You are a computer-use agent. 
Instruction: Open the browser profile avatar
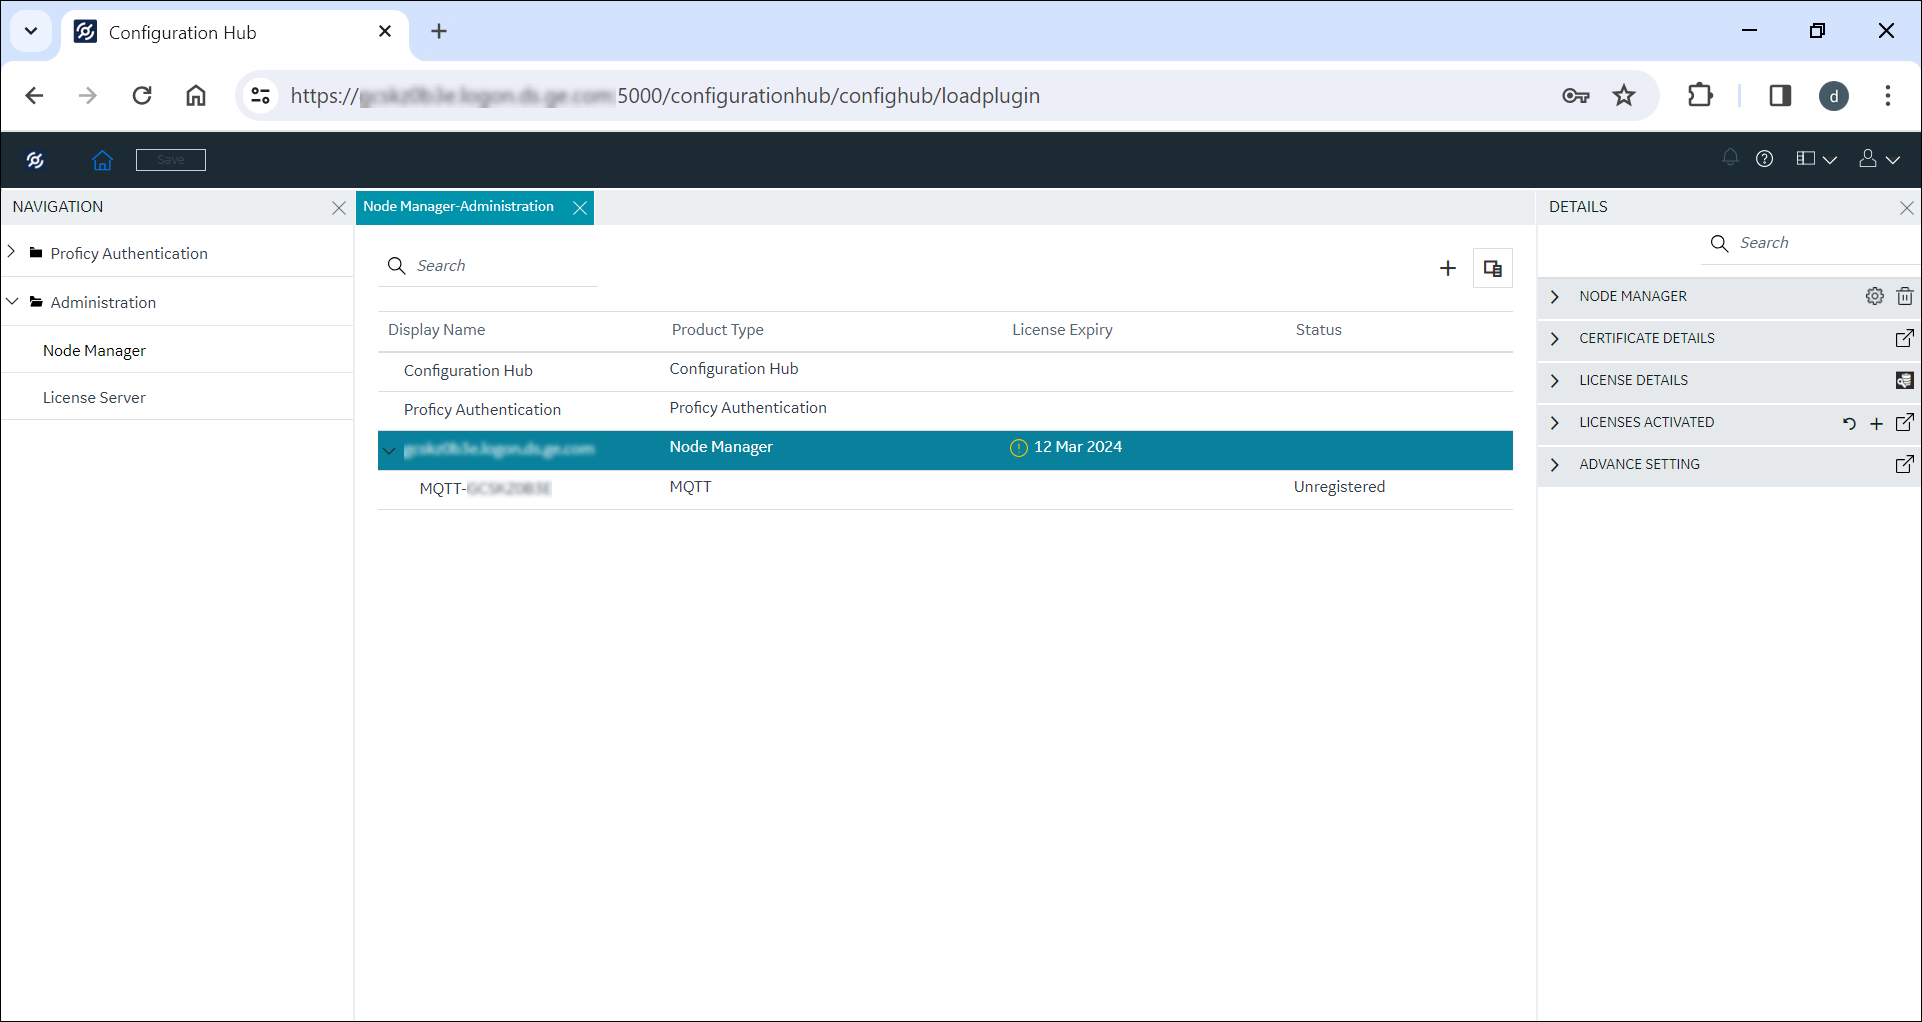(1834, 96)
